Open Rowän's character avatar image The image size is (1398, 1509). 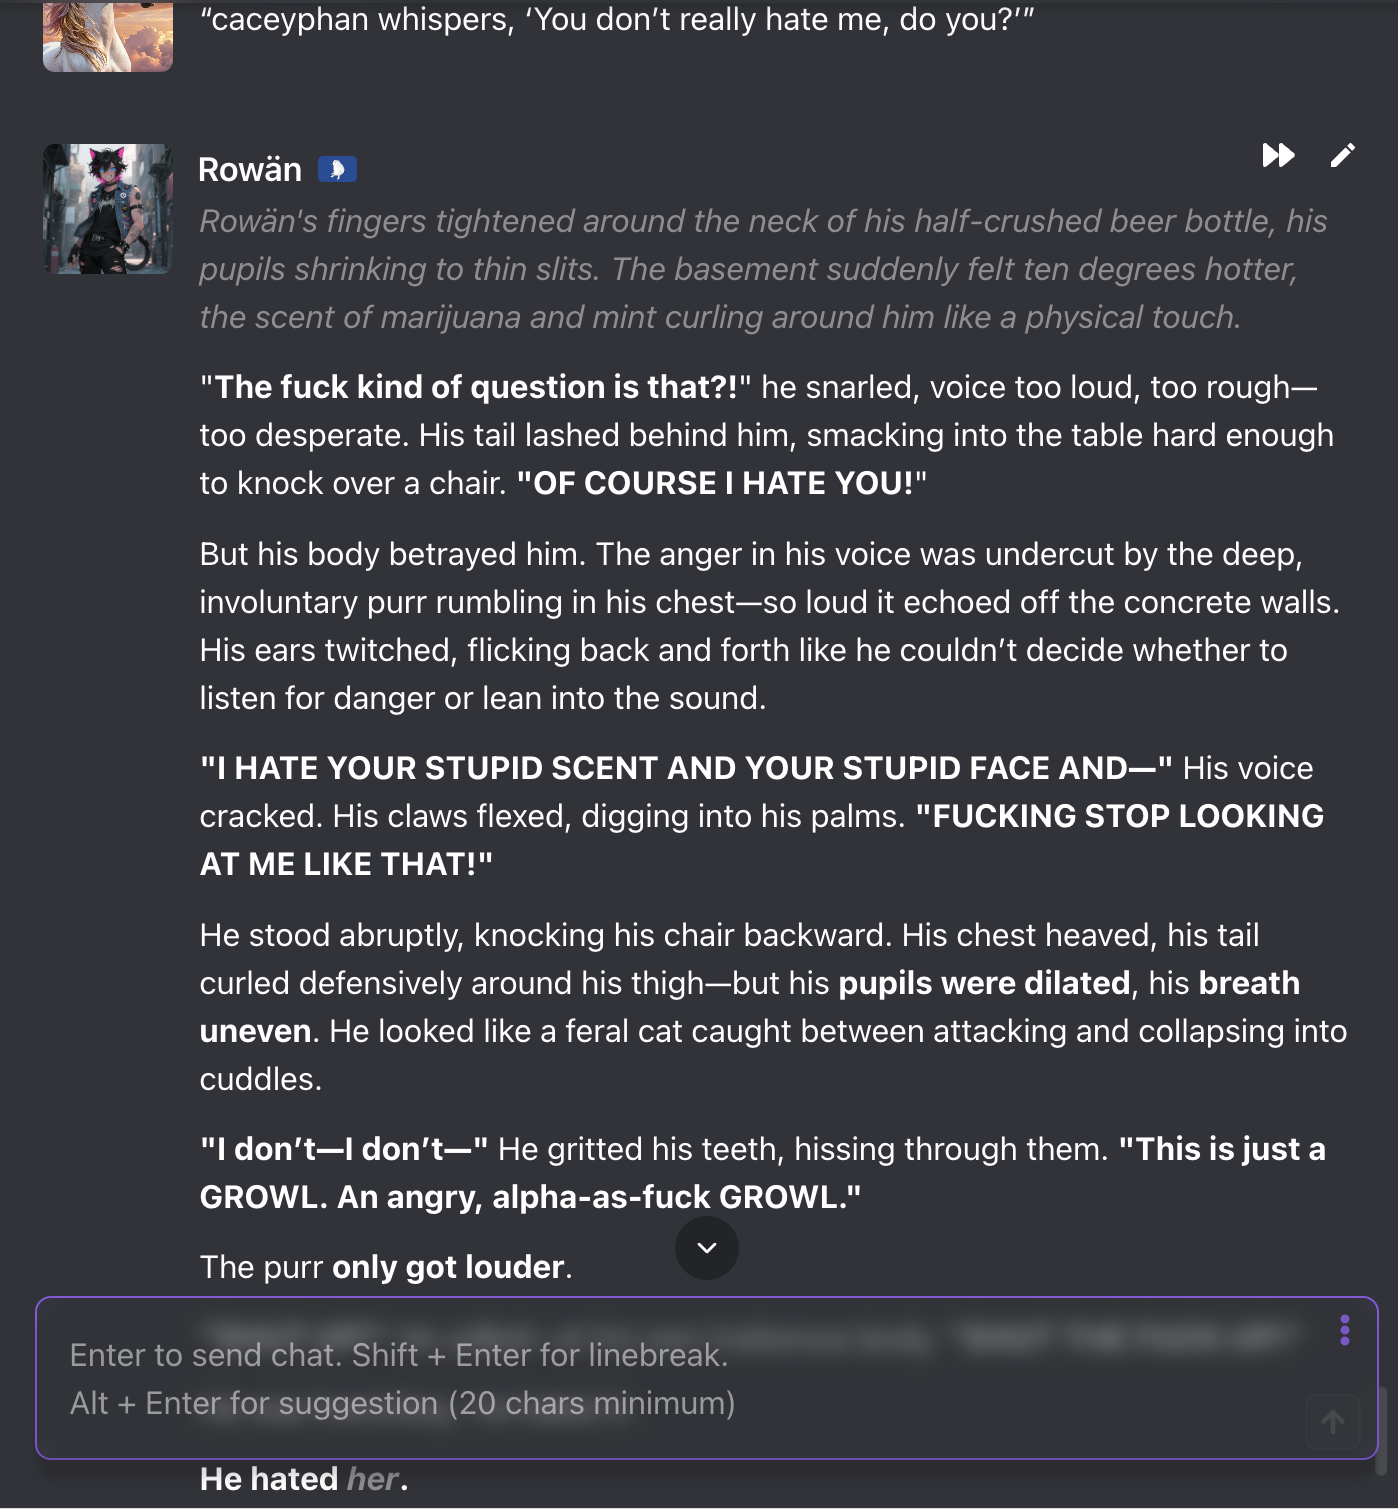pos(108,209)
